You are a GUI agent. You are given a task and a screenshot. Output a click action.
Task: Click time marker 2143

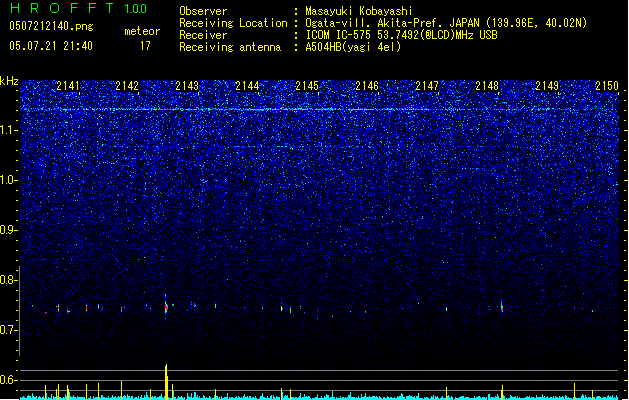tap(187, 86)
